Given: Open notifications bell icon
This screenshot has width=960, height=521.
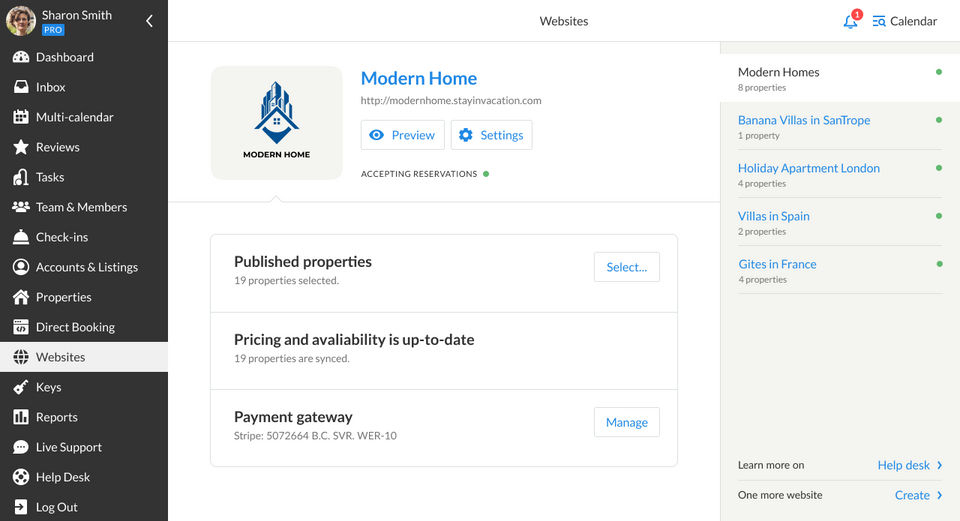Looking at the screenshot, I should click(x=850, y=21).
